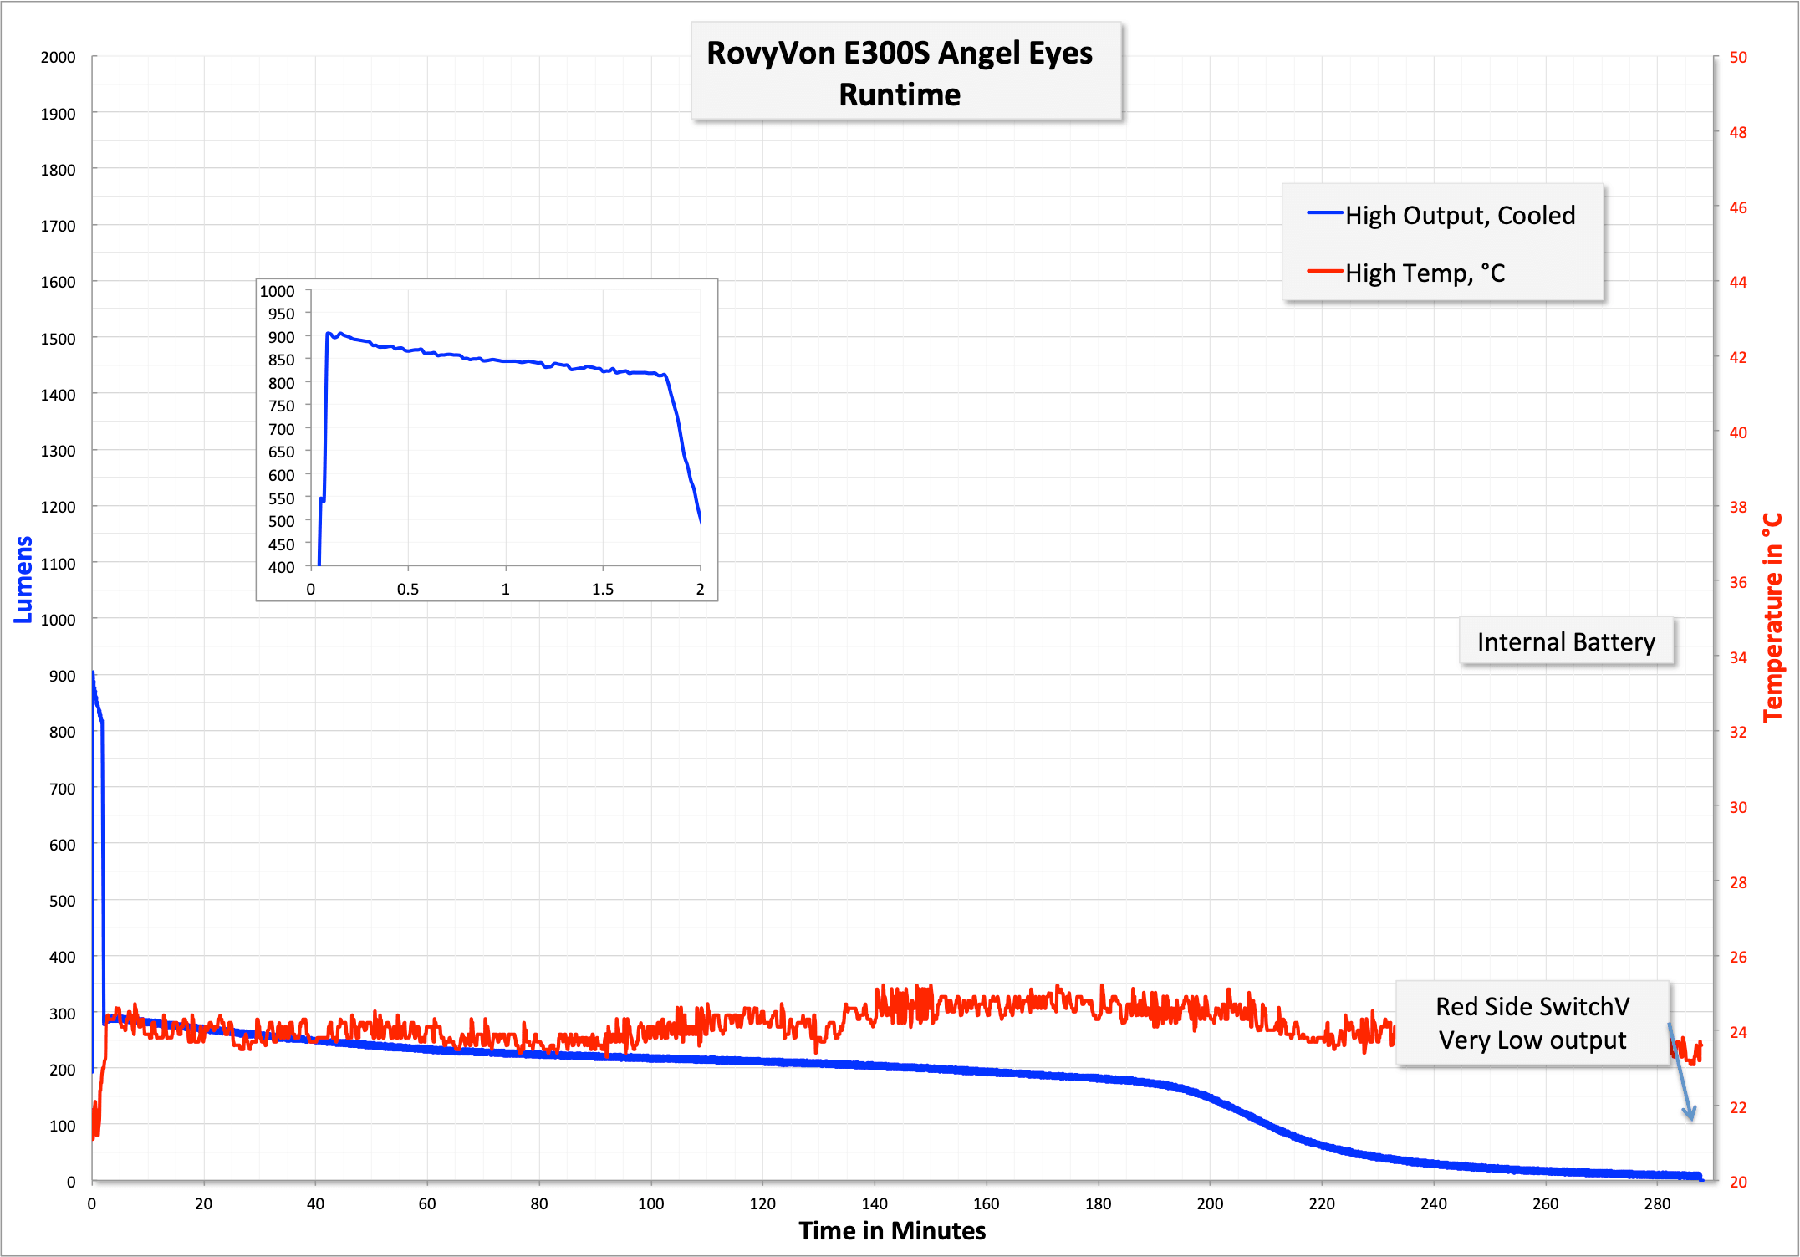Image resolution: width=1800 pixels, height=1257 pixels.
Task: Click the chart title RovyVon E300S Angel Eyes
Action: point(899,54)
